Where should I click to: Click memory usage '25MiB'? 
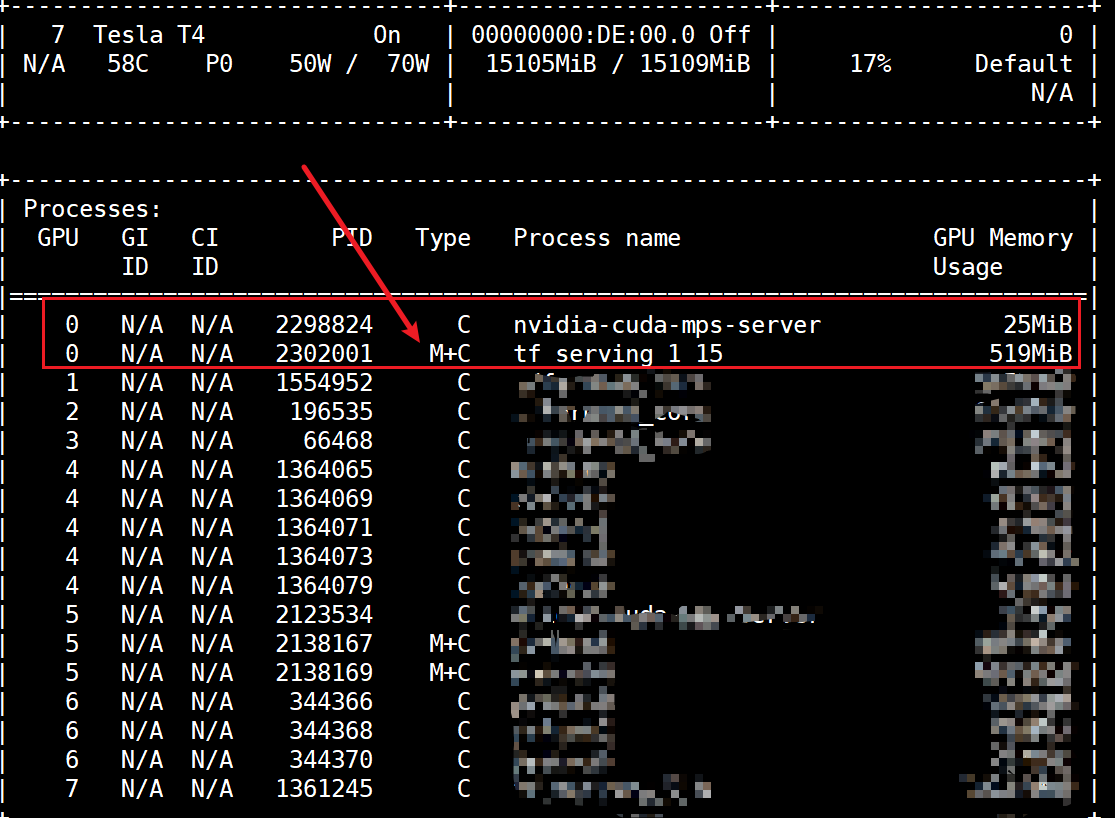1037,325
